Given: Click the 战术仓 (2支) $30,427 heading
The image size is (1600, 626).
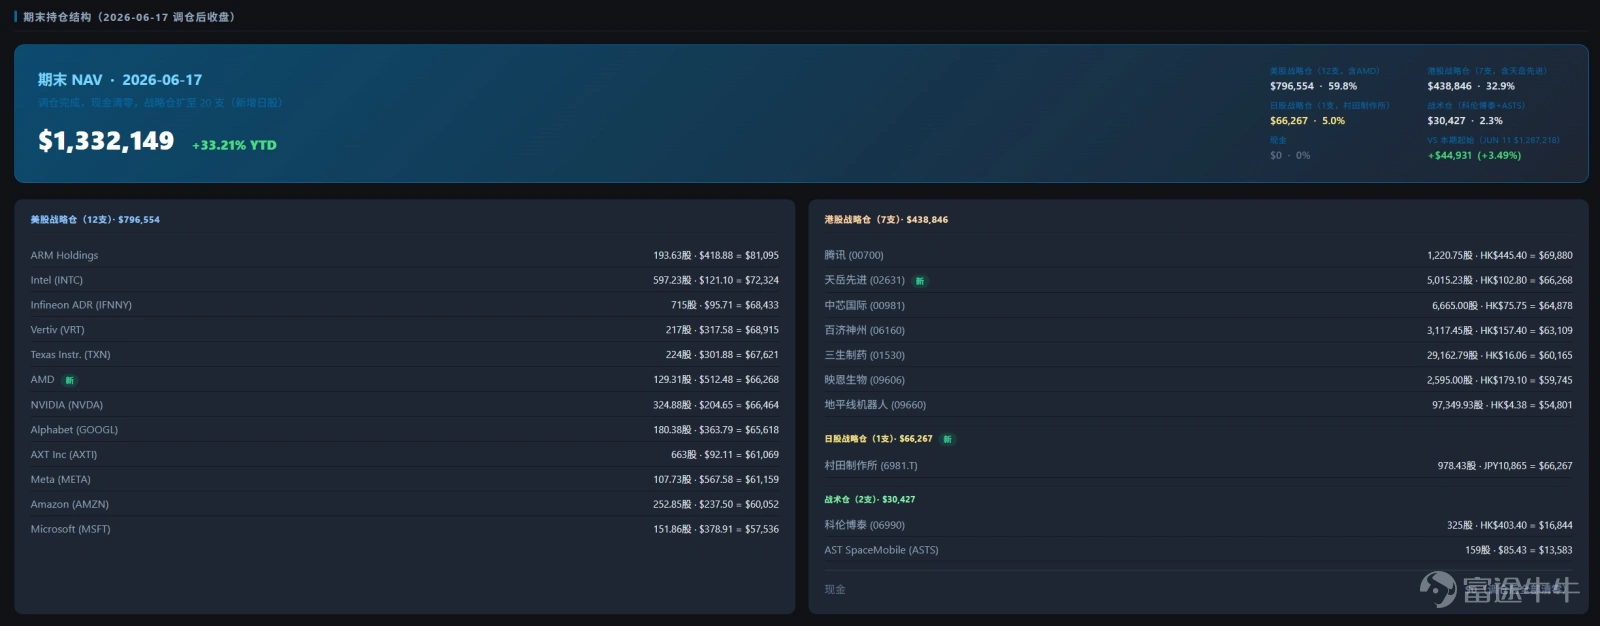Looking at the screenshot, I should click(870, 499).
